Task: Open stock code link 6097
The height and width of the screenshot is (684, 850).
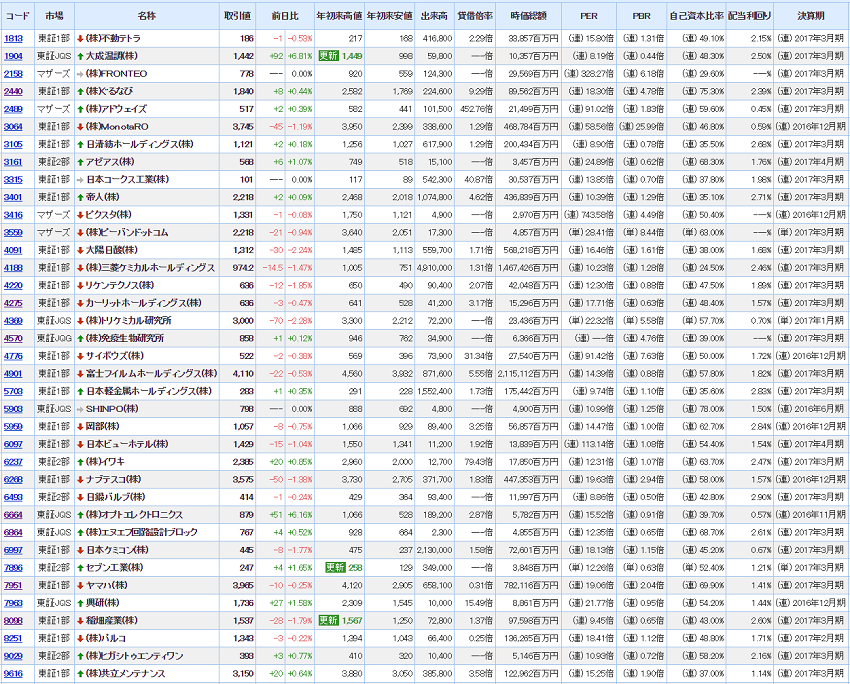Action: (13, 444)
